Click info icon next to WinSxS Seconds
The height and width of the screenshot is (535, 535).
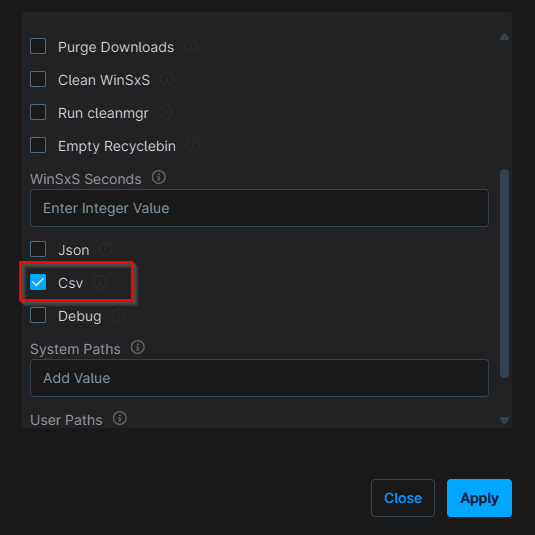click(x=159, y=177)
